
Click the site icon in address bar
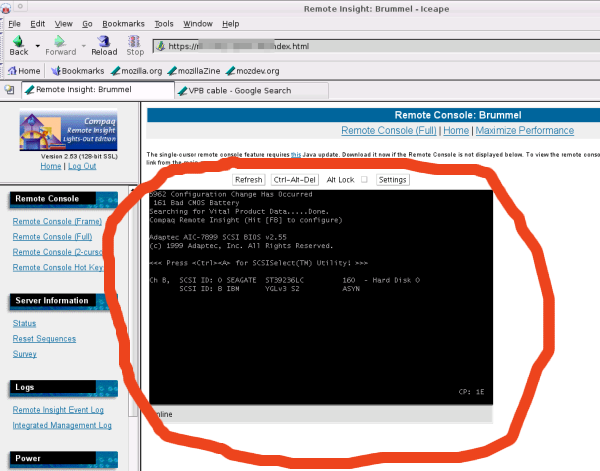[x=160, y=46]
